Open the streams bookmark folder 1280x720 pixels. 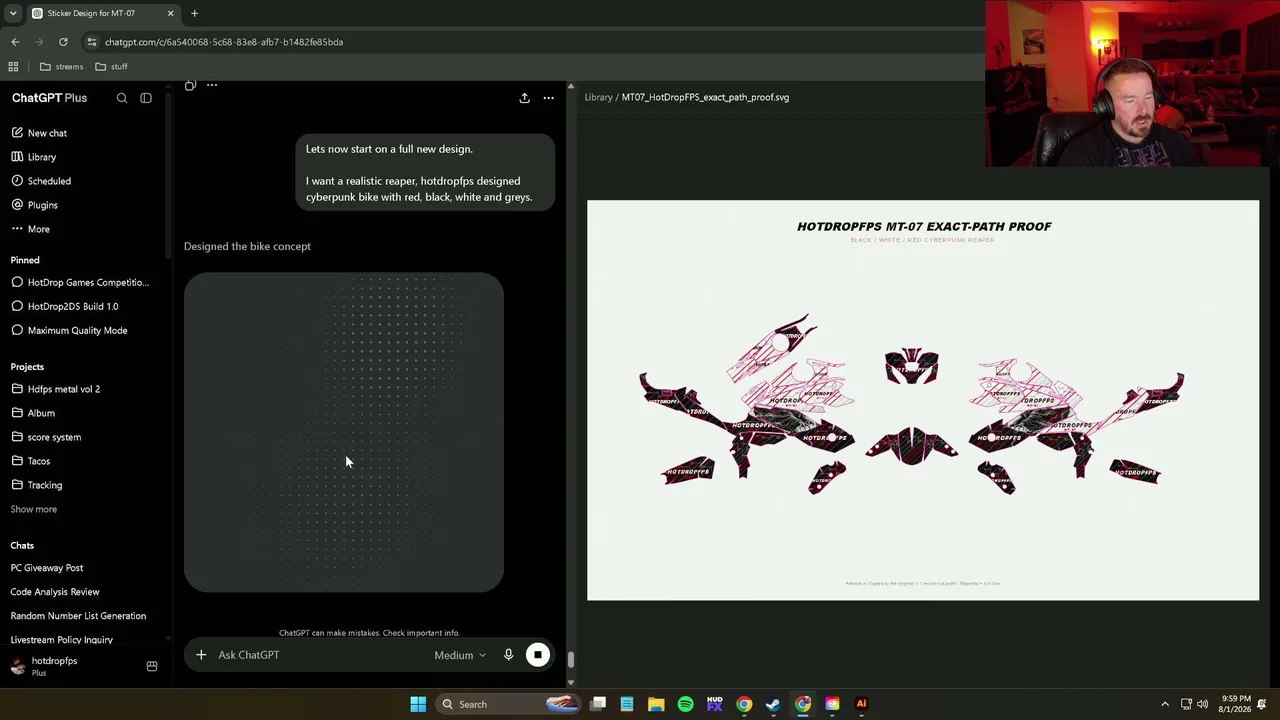coord(61,67)
